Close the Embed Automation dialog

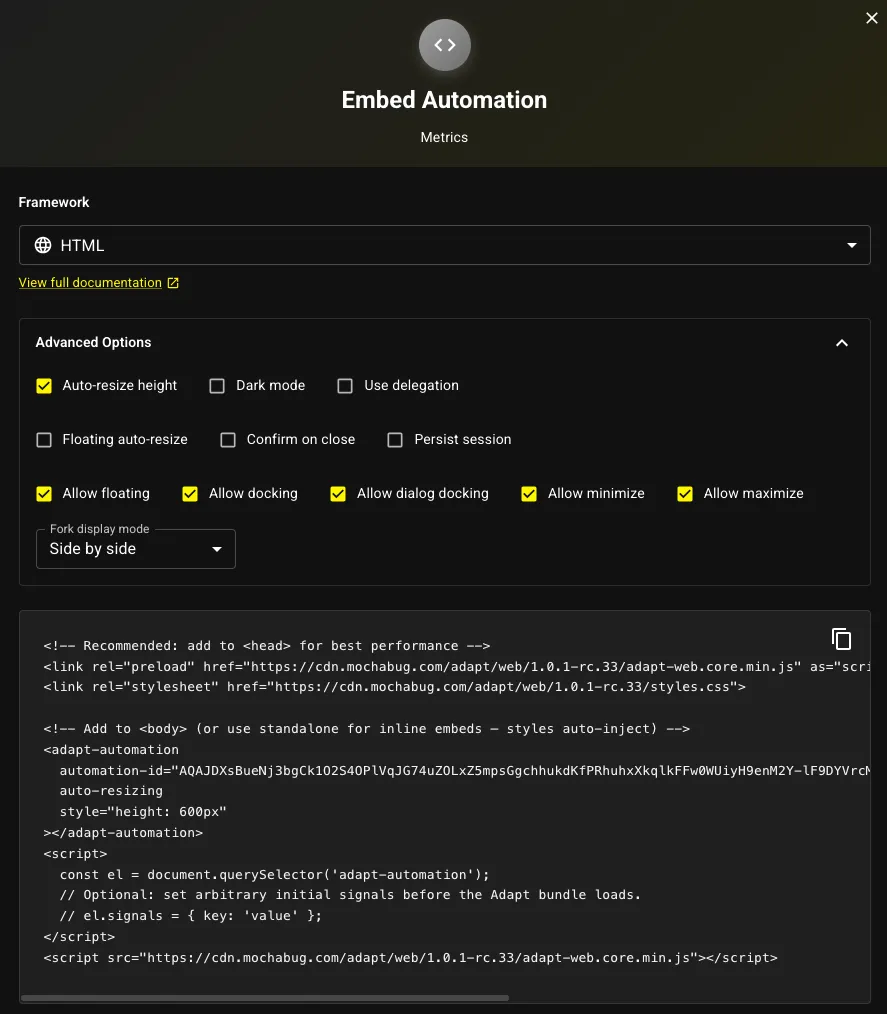[871, 18]
